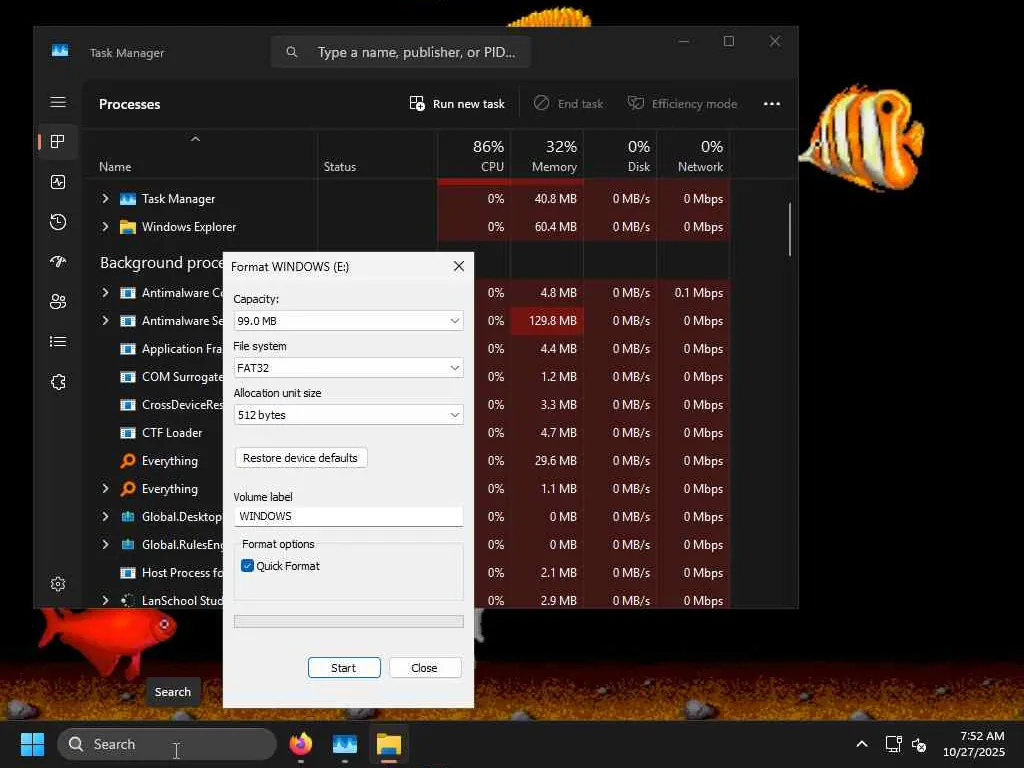The width and height of the screenshot is (1024, 768).
Task: Click the muted volume tray icon
Action: pos(919,744)
